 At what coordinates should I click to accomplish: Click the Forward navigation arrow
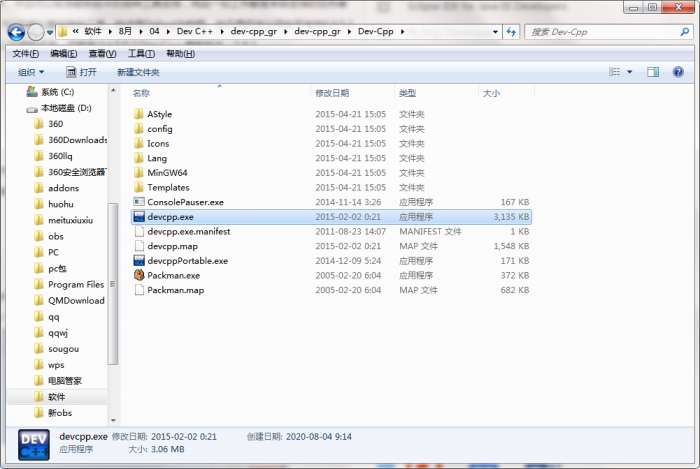click(36, 32)
